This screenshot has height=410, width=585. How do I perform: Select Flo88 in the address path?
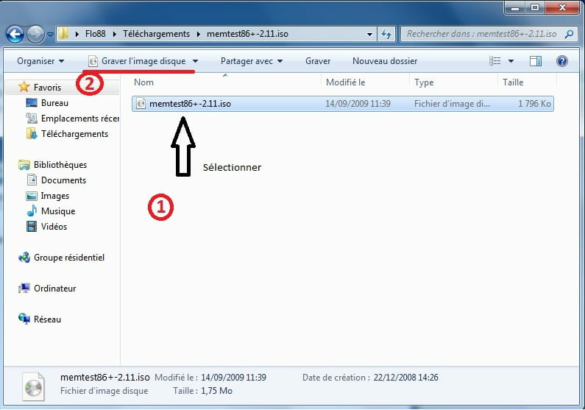pos(95,34)
